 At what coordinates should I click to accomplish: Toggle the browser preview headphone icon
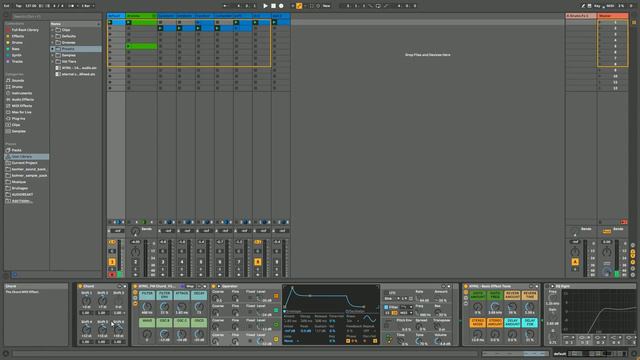point(14,275)
